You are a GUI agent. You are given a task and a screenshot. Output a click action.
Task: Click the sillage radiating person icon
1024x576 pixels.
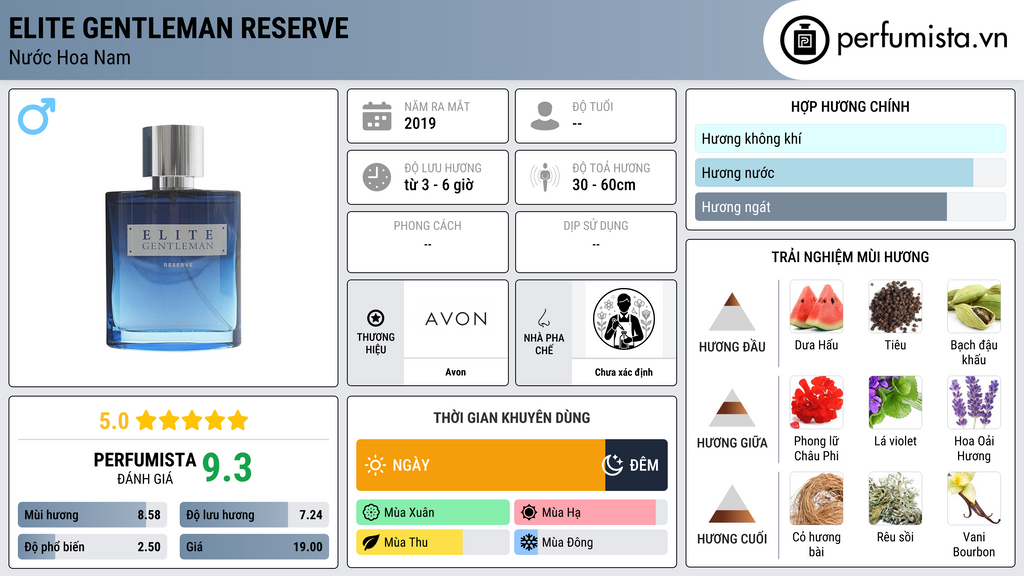tap(545, 177)
